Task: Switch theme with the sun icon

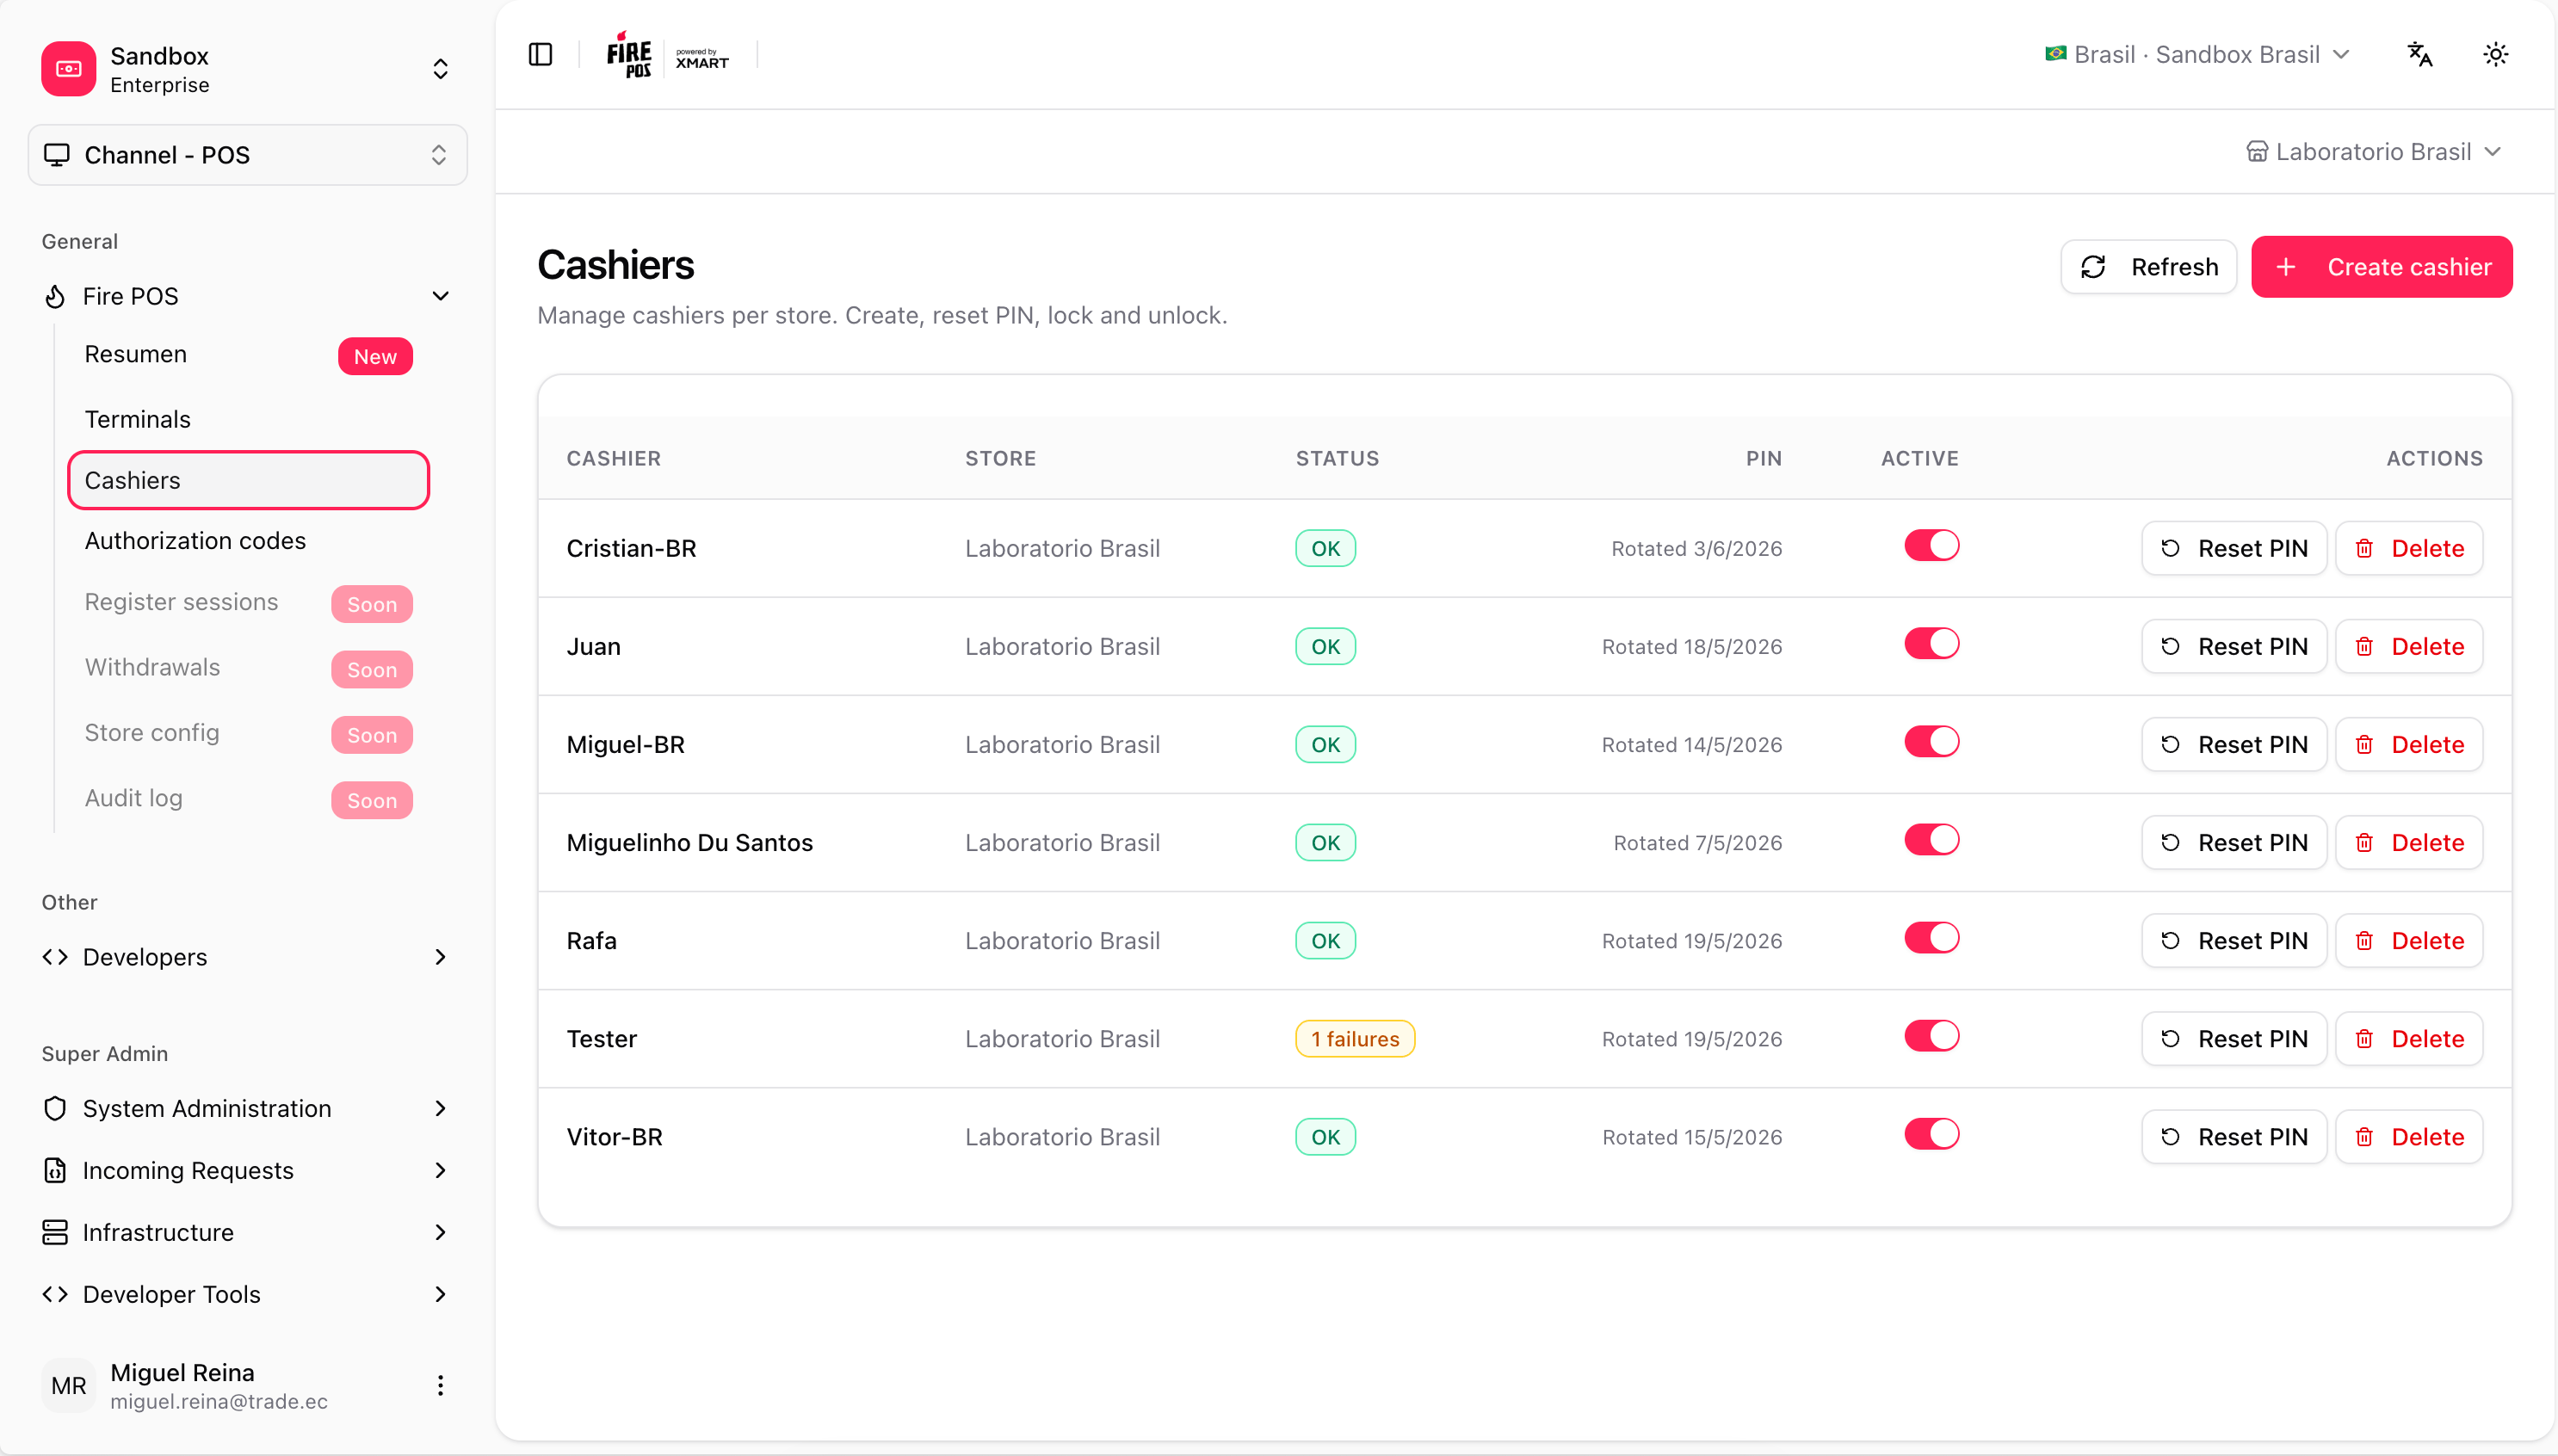Action: [2495, 54]
